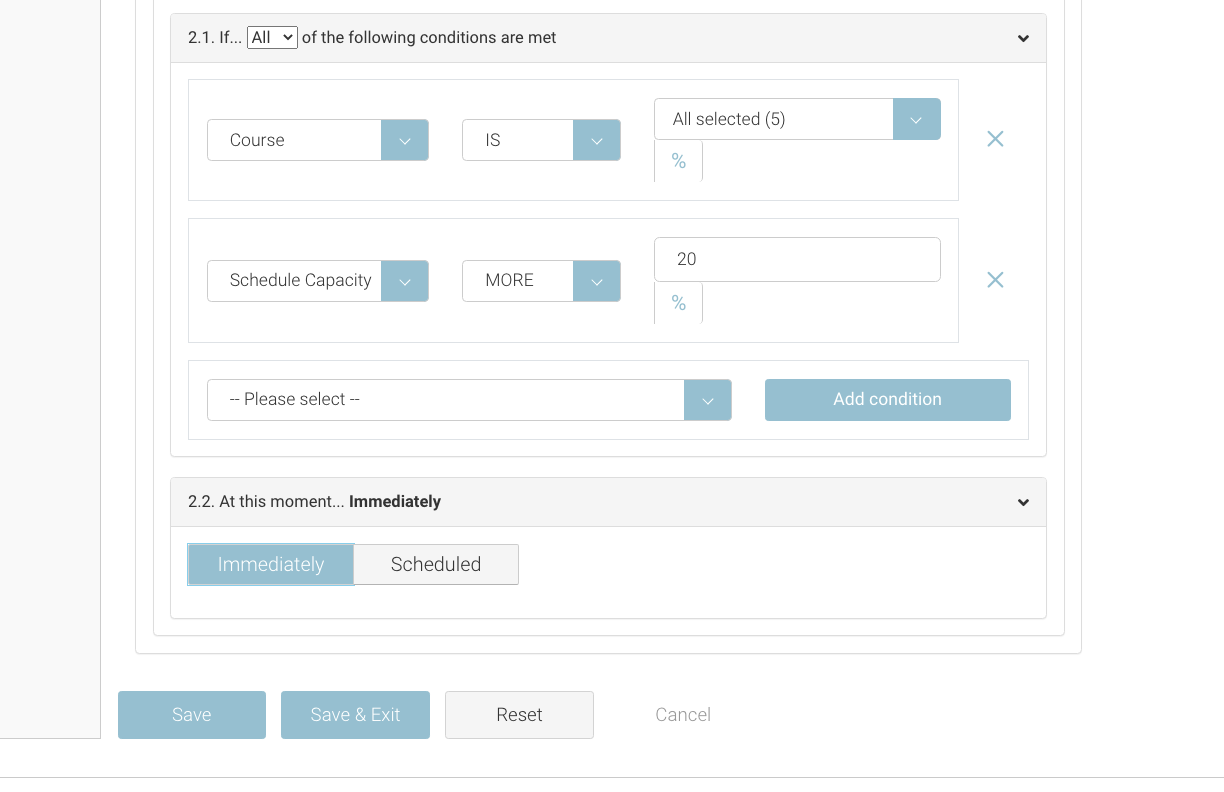Screen dimensions: 1224x792
Task: Click percent icon under All selected field
Action: click(x=678, y=161)
